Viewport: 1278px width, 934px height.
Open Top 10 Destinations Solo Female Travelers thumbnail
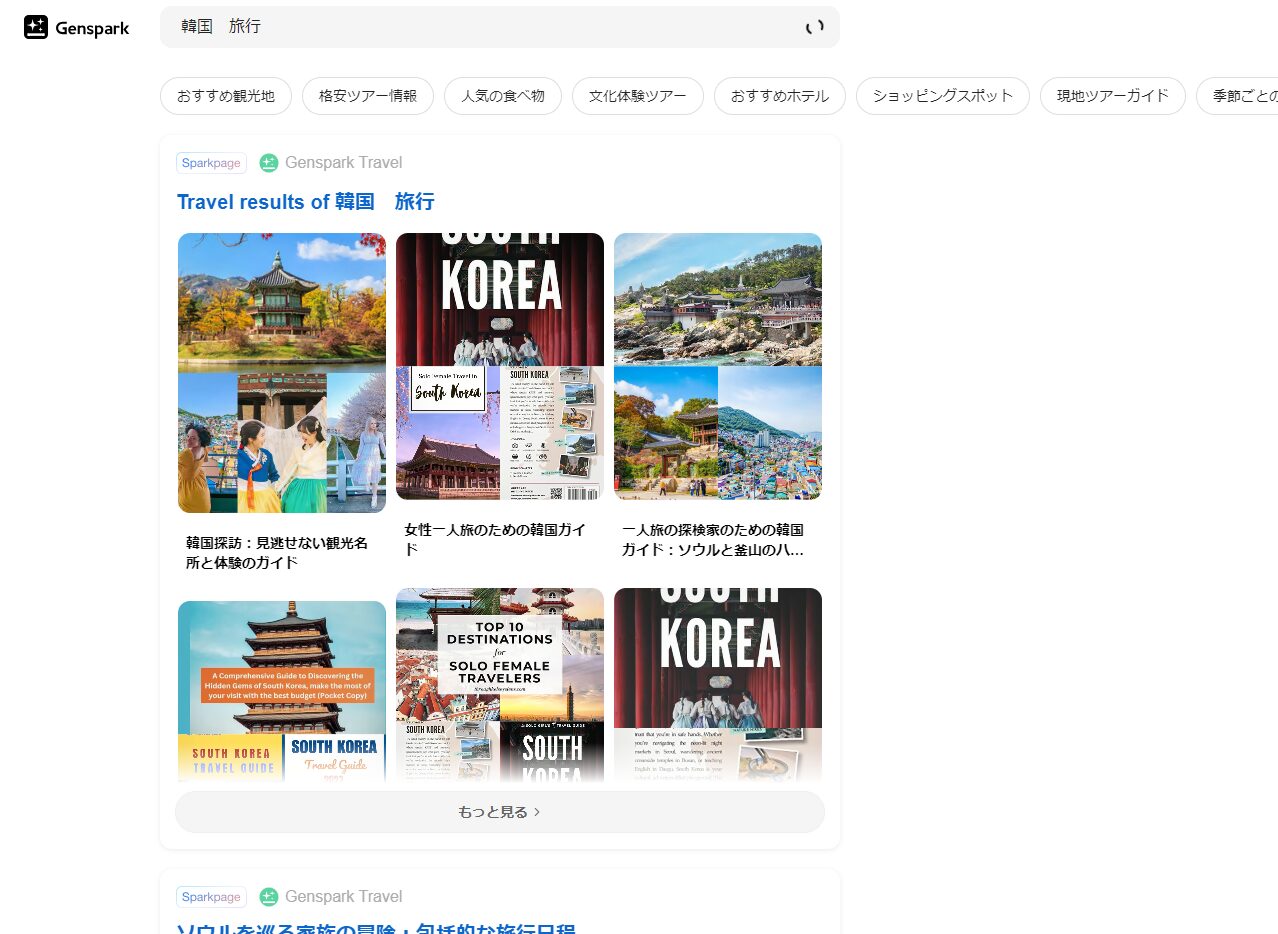click(499, 685)
